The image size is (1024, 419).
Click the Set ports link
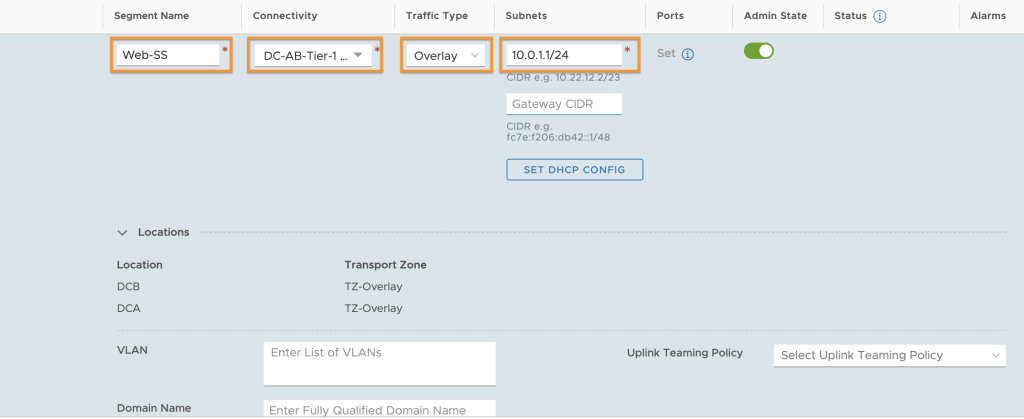click(x=666, y=54)
